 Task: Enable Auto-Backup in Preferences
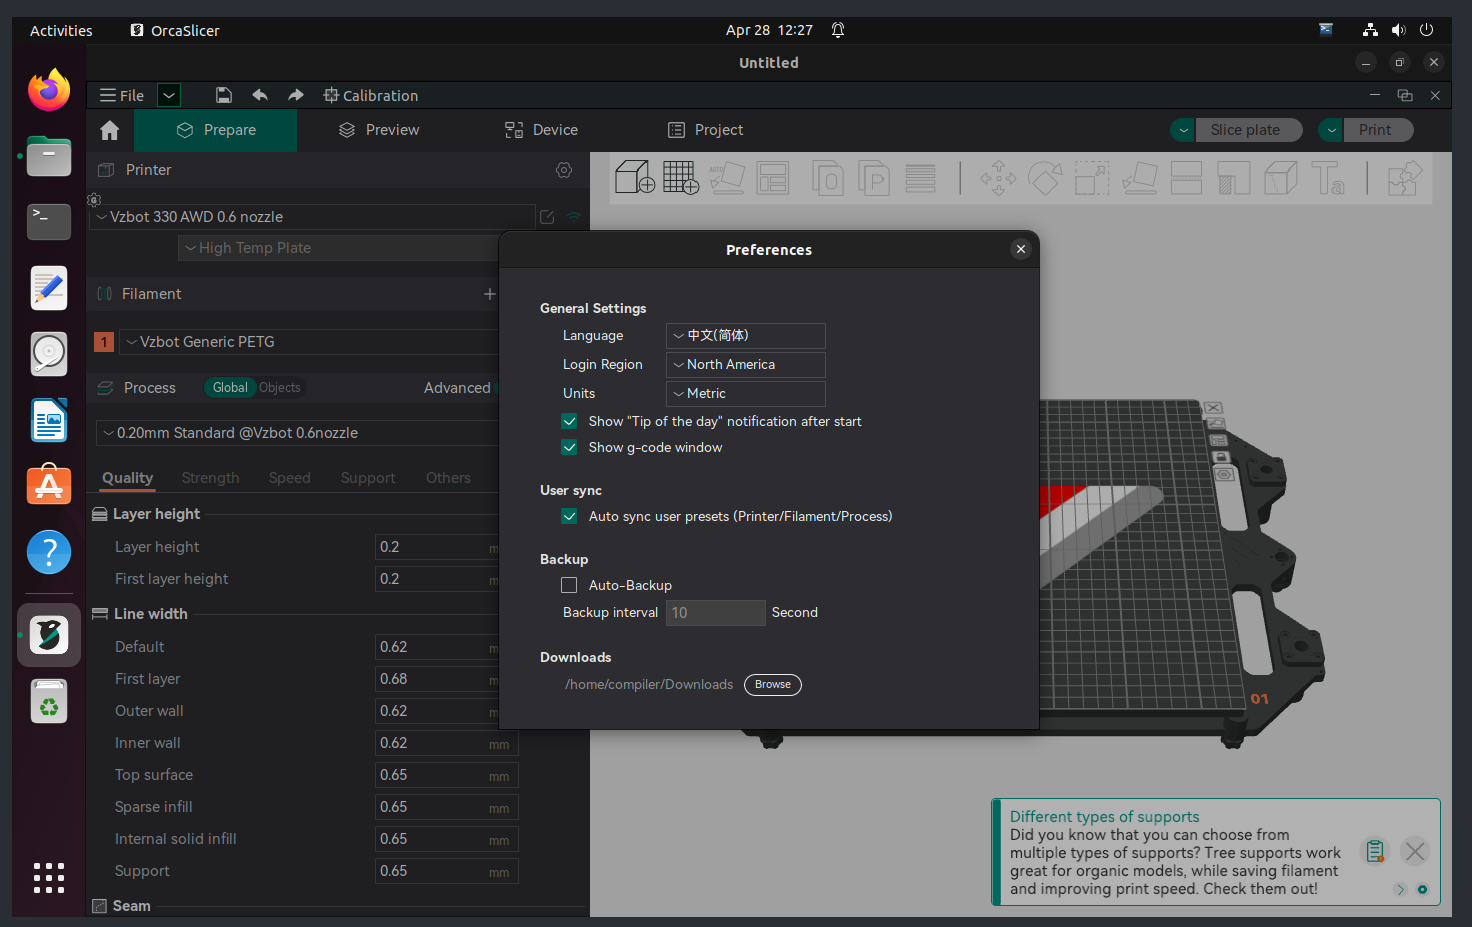pyautogui.click(x=569, y=585)
